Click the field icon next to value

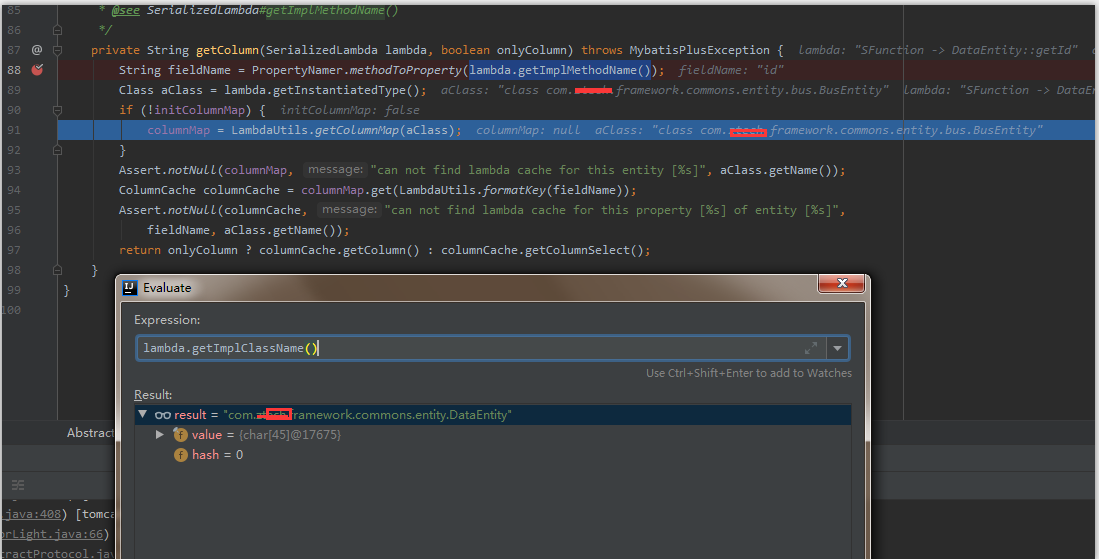[x=181, y=435]
